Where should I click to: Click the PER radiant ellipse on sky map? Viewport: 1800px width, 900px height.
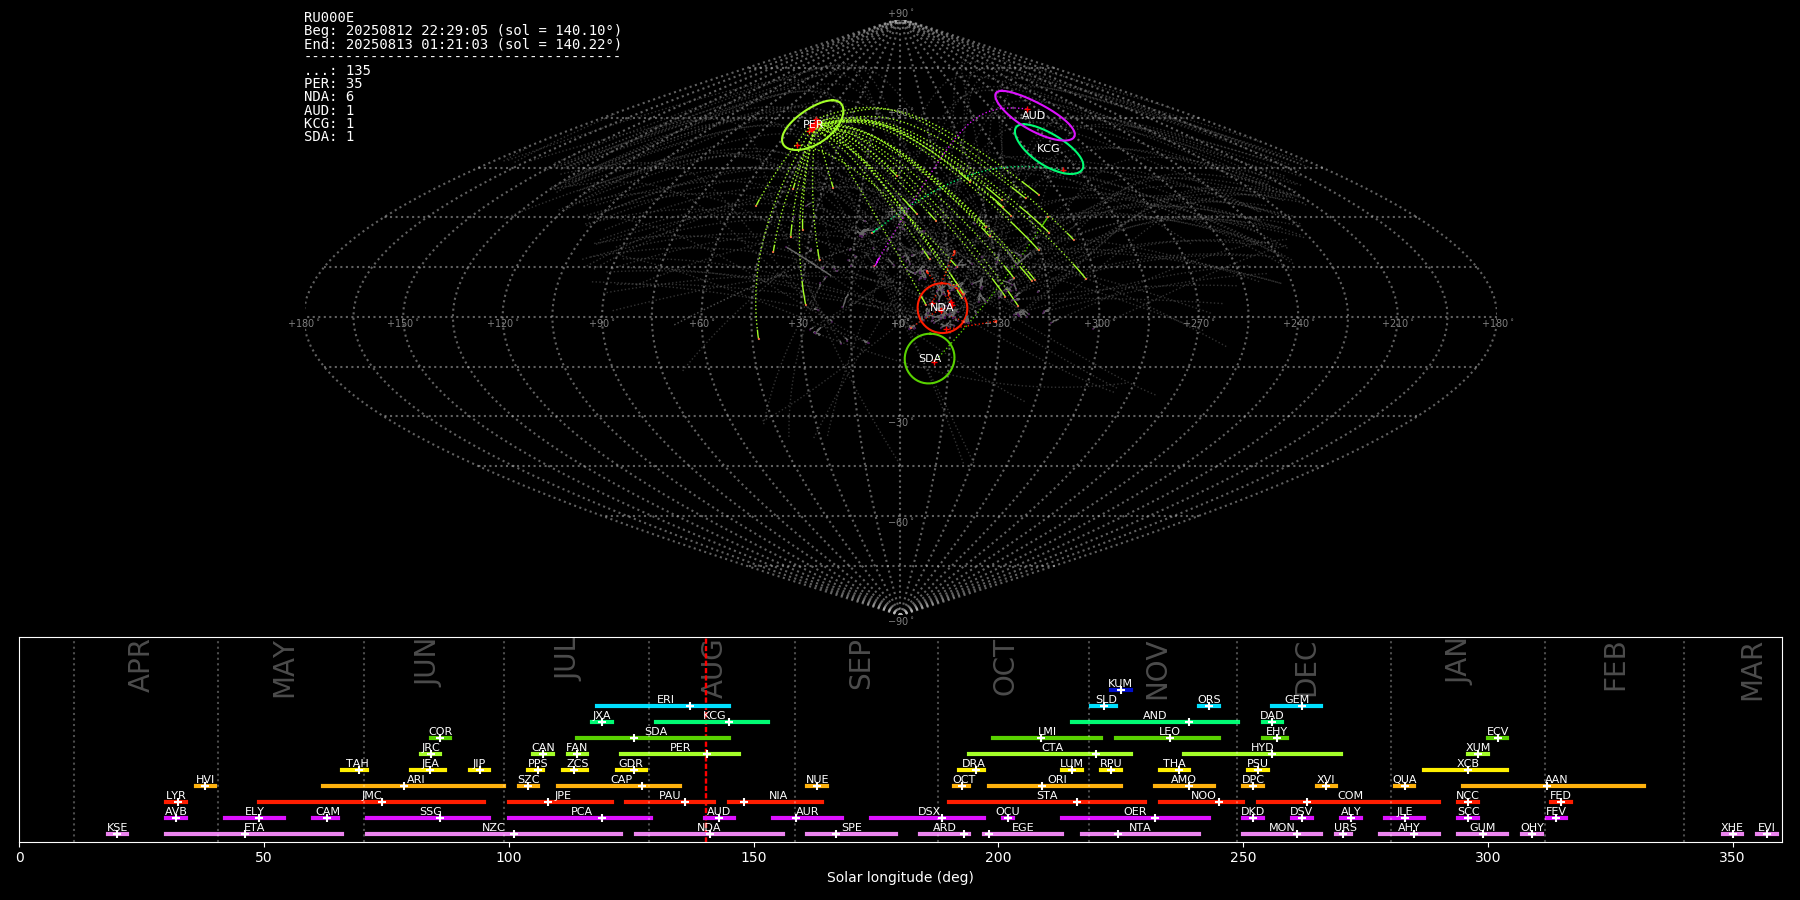[x=812, y=125]
